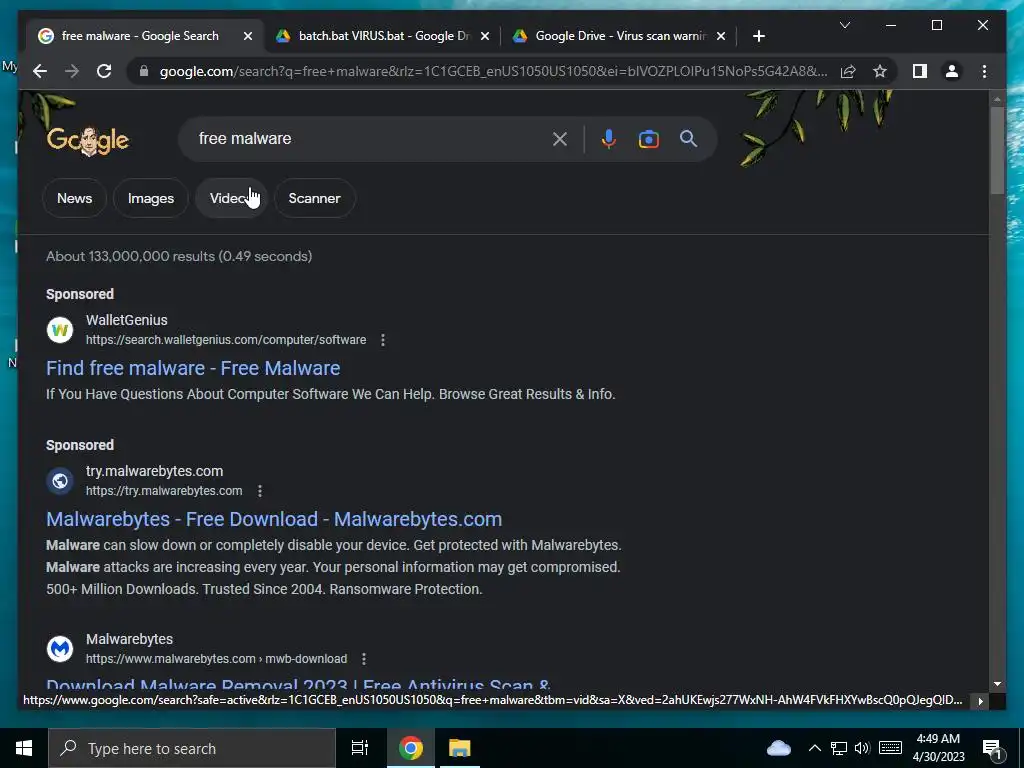Select the Scanner filter chip
Screen dimensions: 1024x768
315,198
